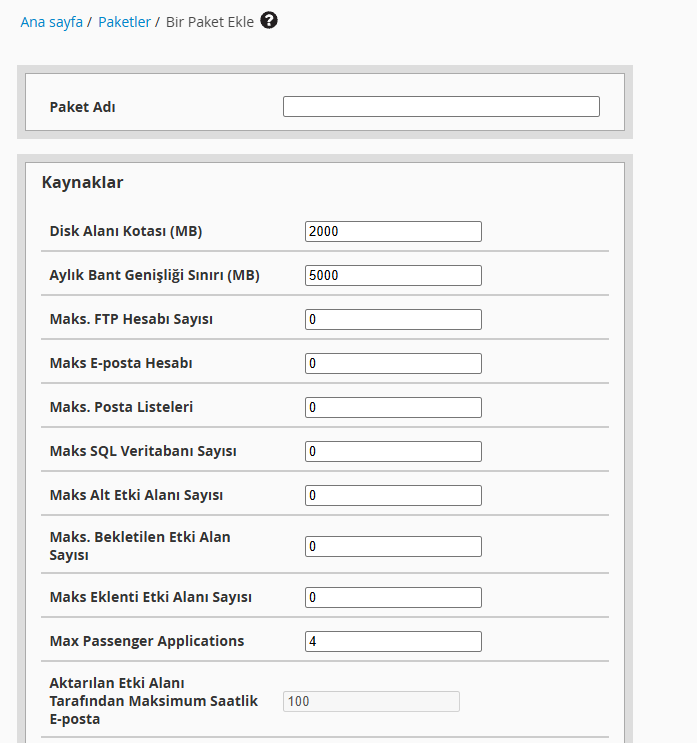Click the Paket Adı text field
This screenshot has height=743, width=697.
coord(441,107)
